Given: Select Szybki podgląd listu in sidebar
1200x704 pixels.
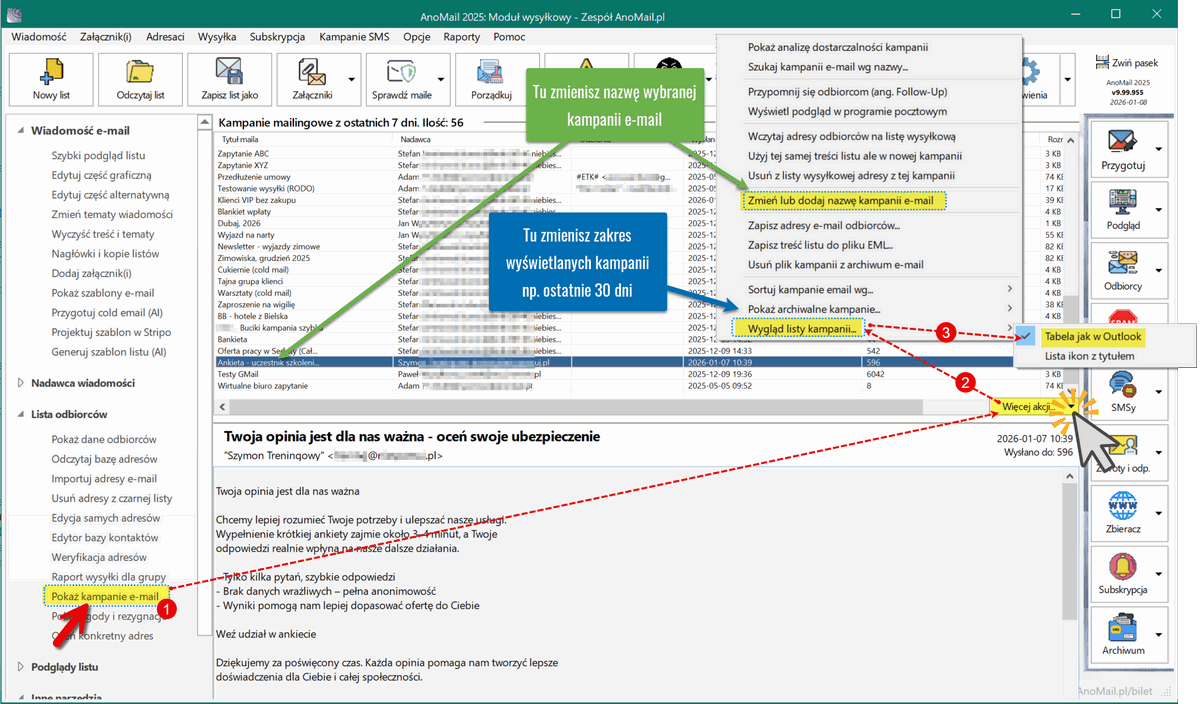Looking at the screenshot, I should [98, 156].
